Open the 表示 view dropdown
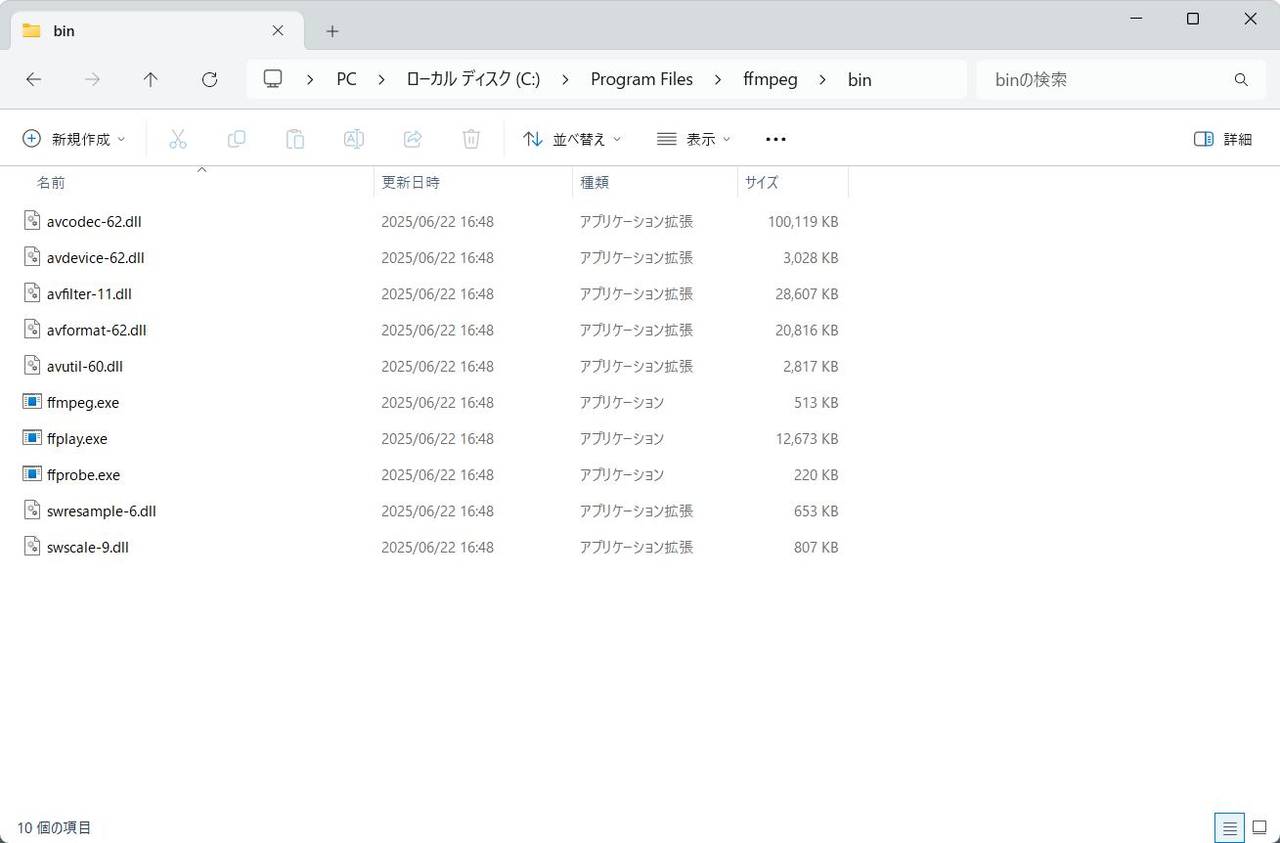 pyautogui.click(x=694, y=139)
